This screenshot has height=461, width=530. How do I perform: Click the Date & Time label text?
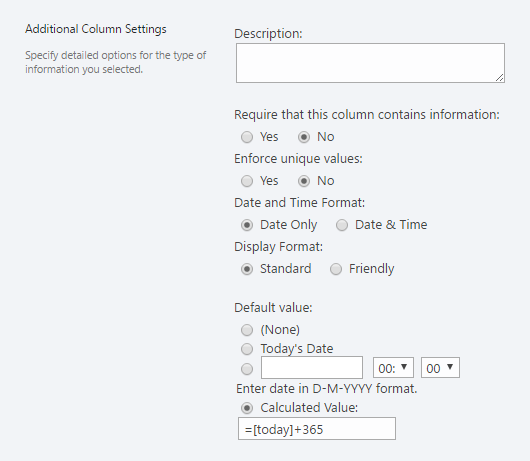(391, 225)
